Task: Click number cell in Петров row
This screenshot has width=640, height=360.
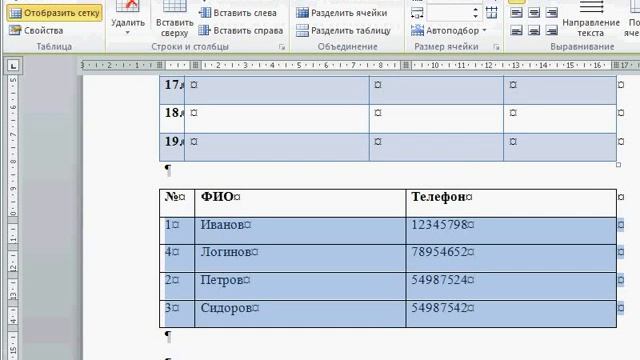Action: tap(177, 287)
